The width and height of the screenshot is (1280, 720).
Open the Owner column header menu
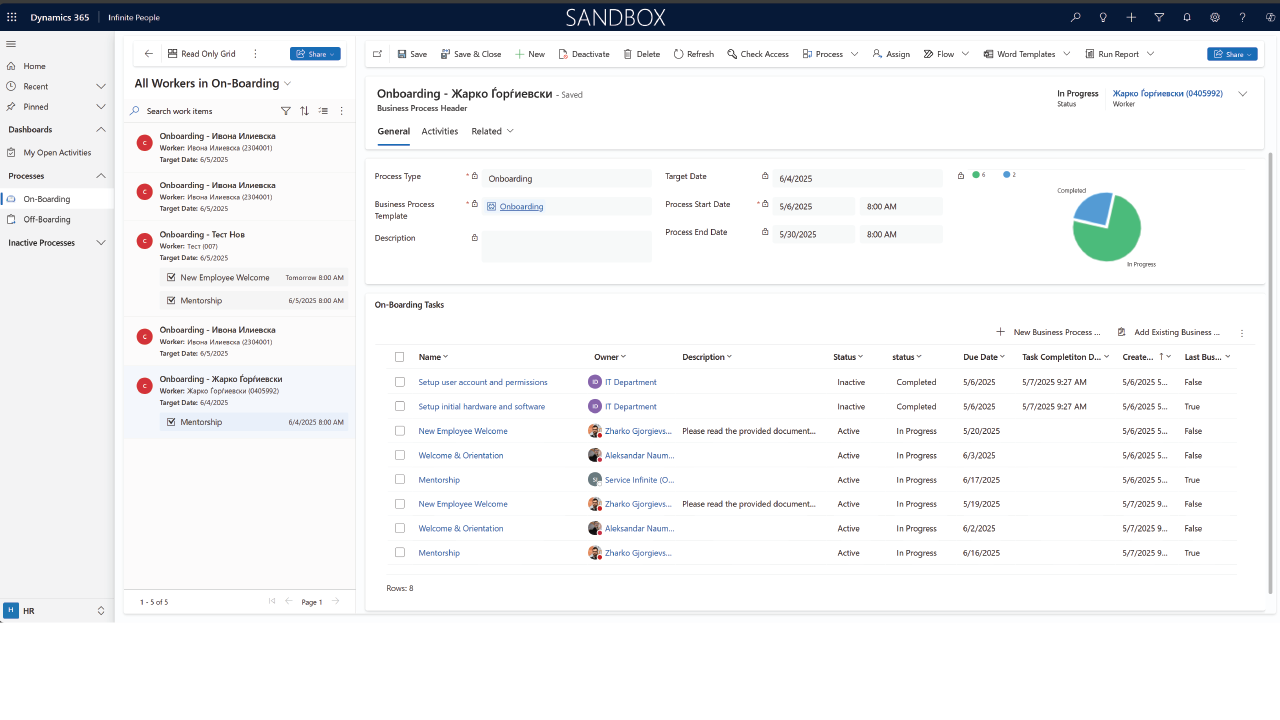tap(610, 357)
